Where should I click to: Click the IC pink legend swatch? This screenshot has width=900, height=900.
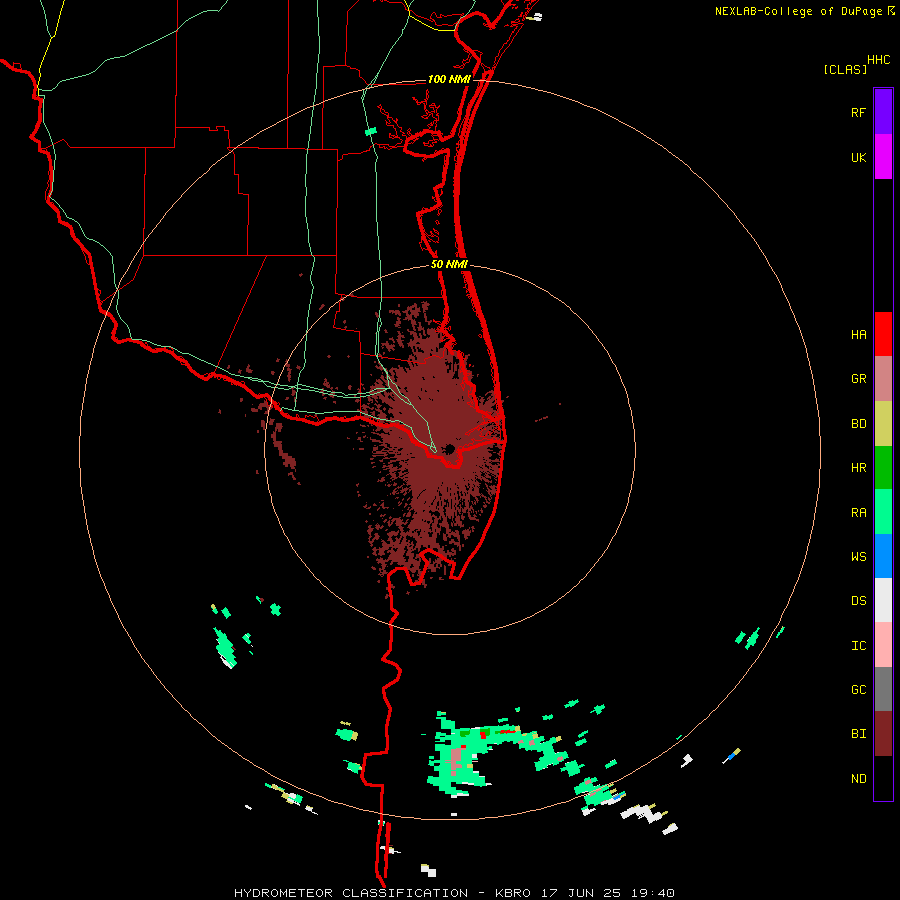(x=883, y=645)
